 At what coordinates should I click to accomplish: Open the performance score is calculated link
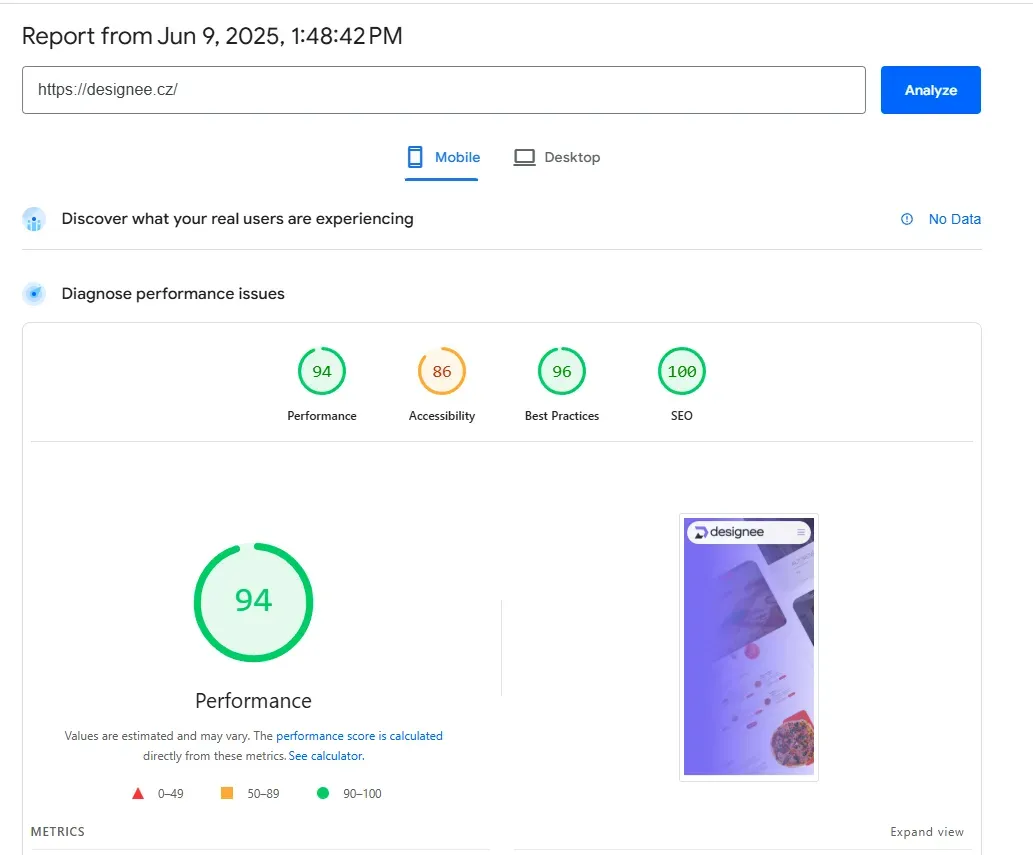pyautogui.click(x=359, y=736)
